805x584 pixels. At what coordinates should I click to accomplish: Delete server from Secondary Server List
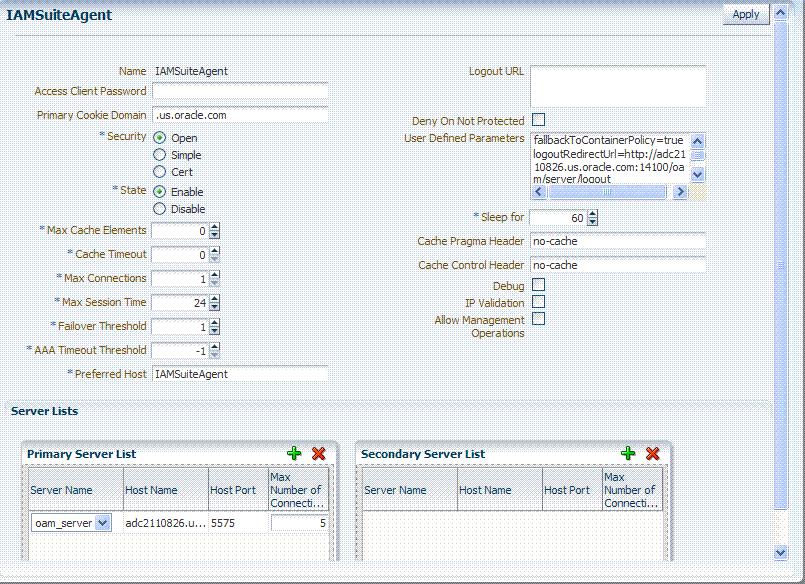(653, 453)
